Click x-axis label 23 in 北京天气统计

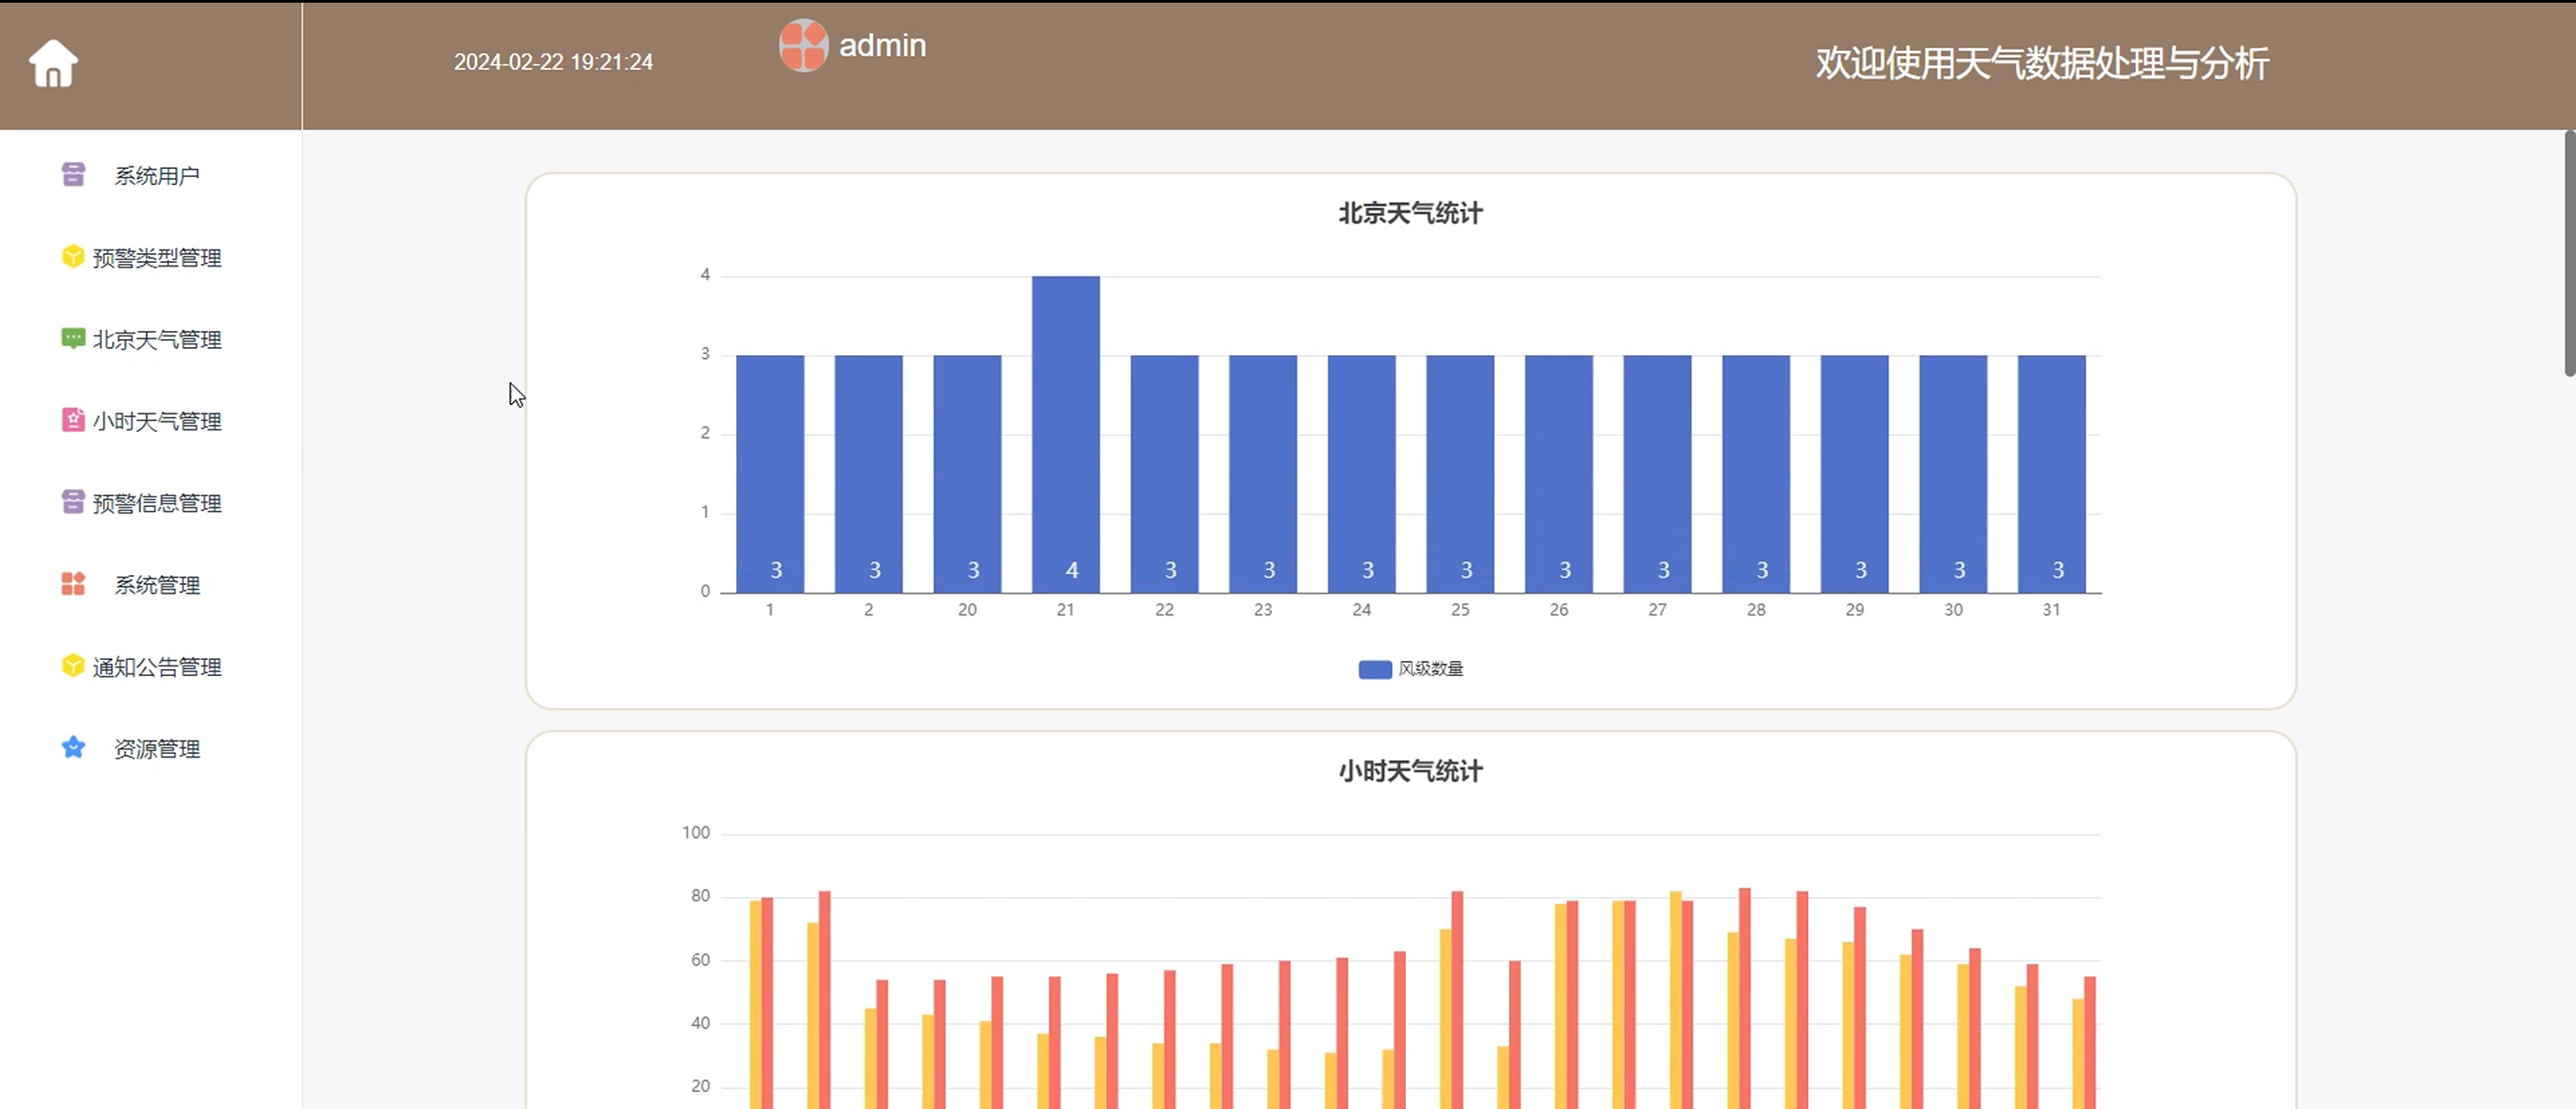tap(1263, 610)
